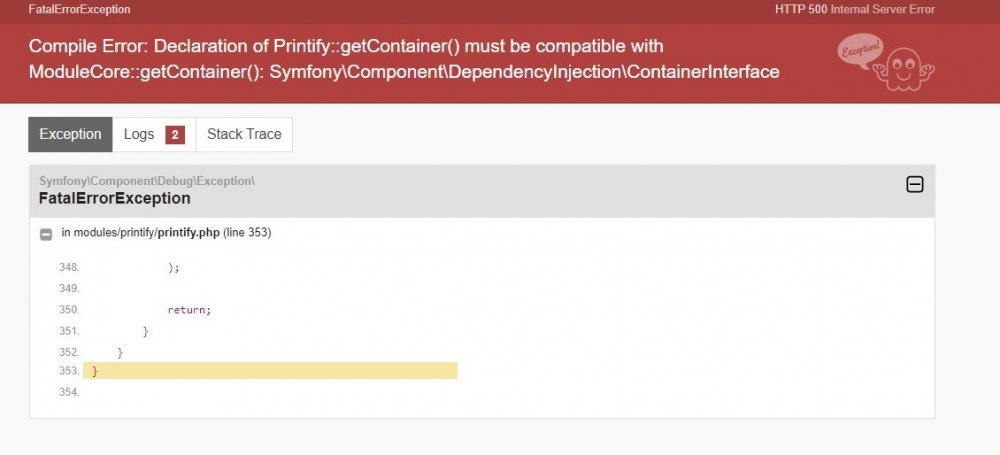Viewport: 1000px width, 455px height.
Task: Click line number 354
Action: [68, 392]
